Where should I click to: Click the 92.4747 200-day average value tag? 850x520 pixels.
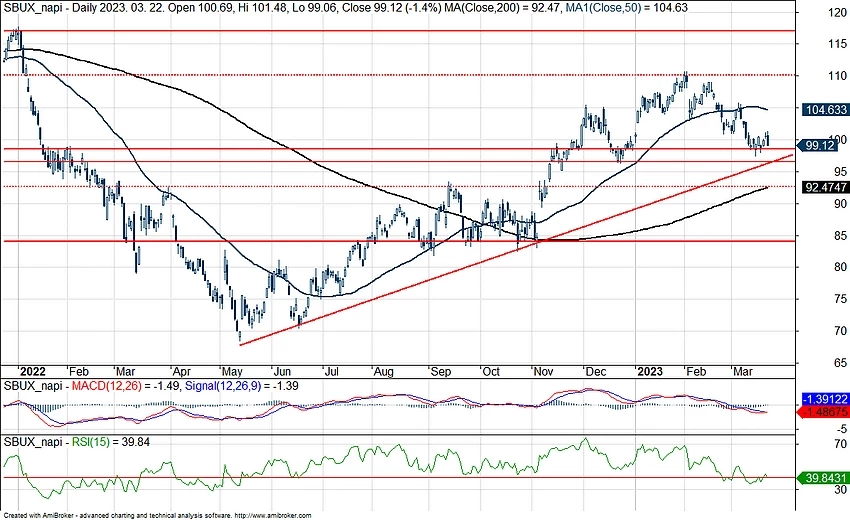tap(825, 187)
